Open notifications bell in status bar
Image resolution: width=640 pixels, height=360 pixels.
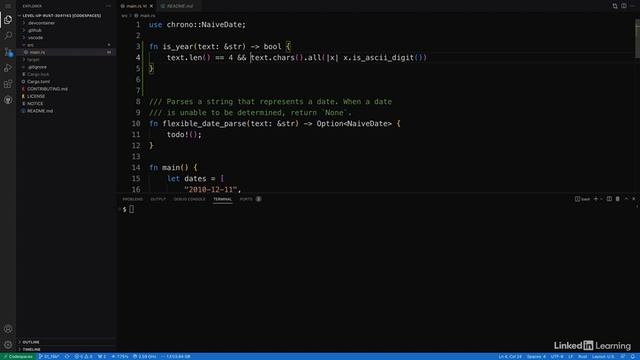coord(632,357)
